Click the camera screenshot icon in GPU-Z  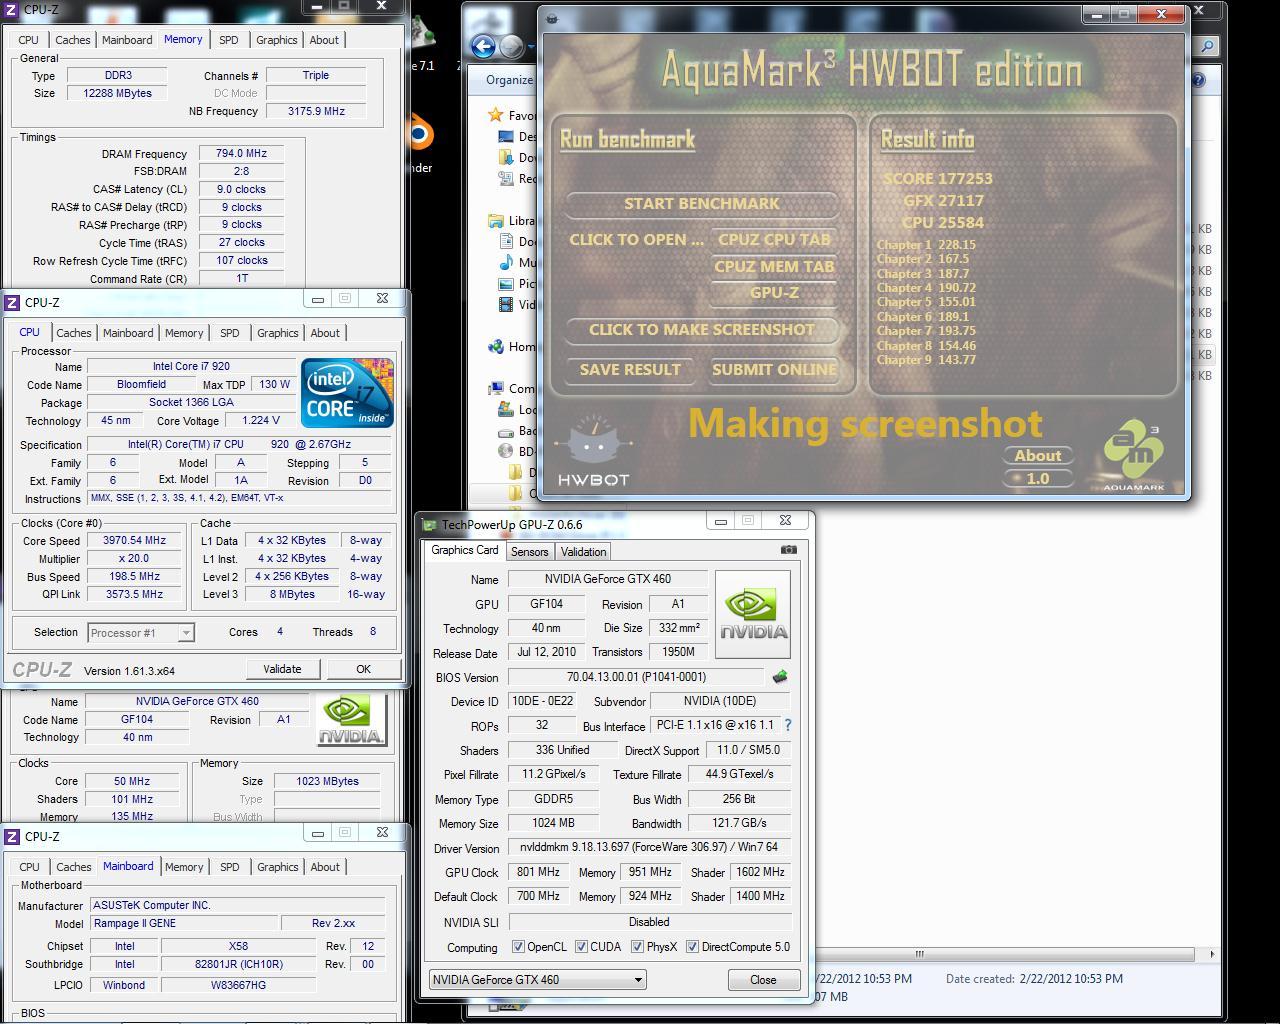[788, 550]
